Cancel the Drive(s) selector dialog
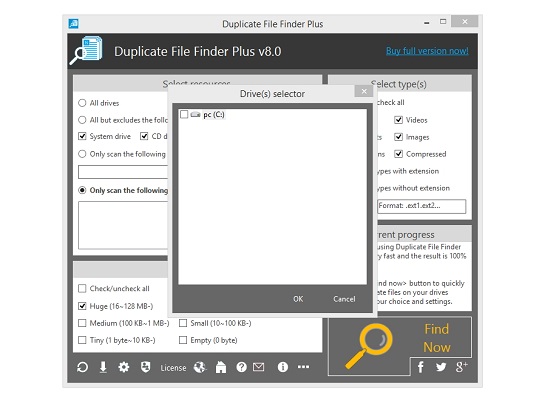Viewport: 550px width, 404px height. point(344,299)
